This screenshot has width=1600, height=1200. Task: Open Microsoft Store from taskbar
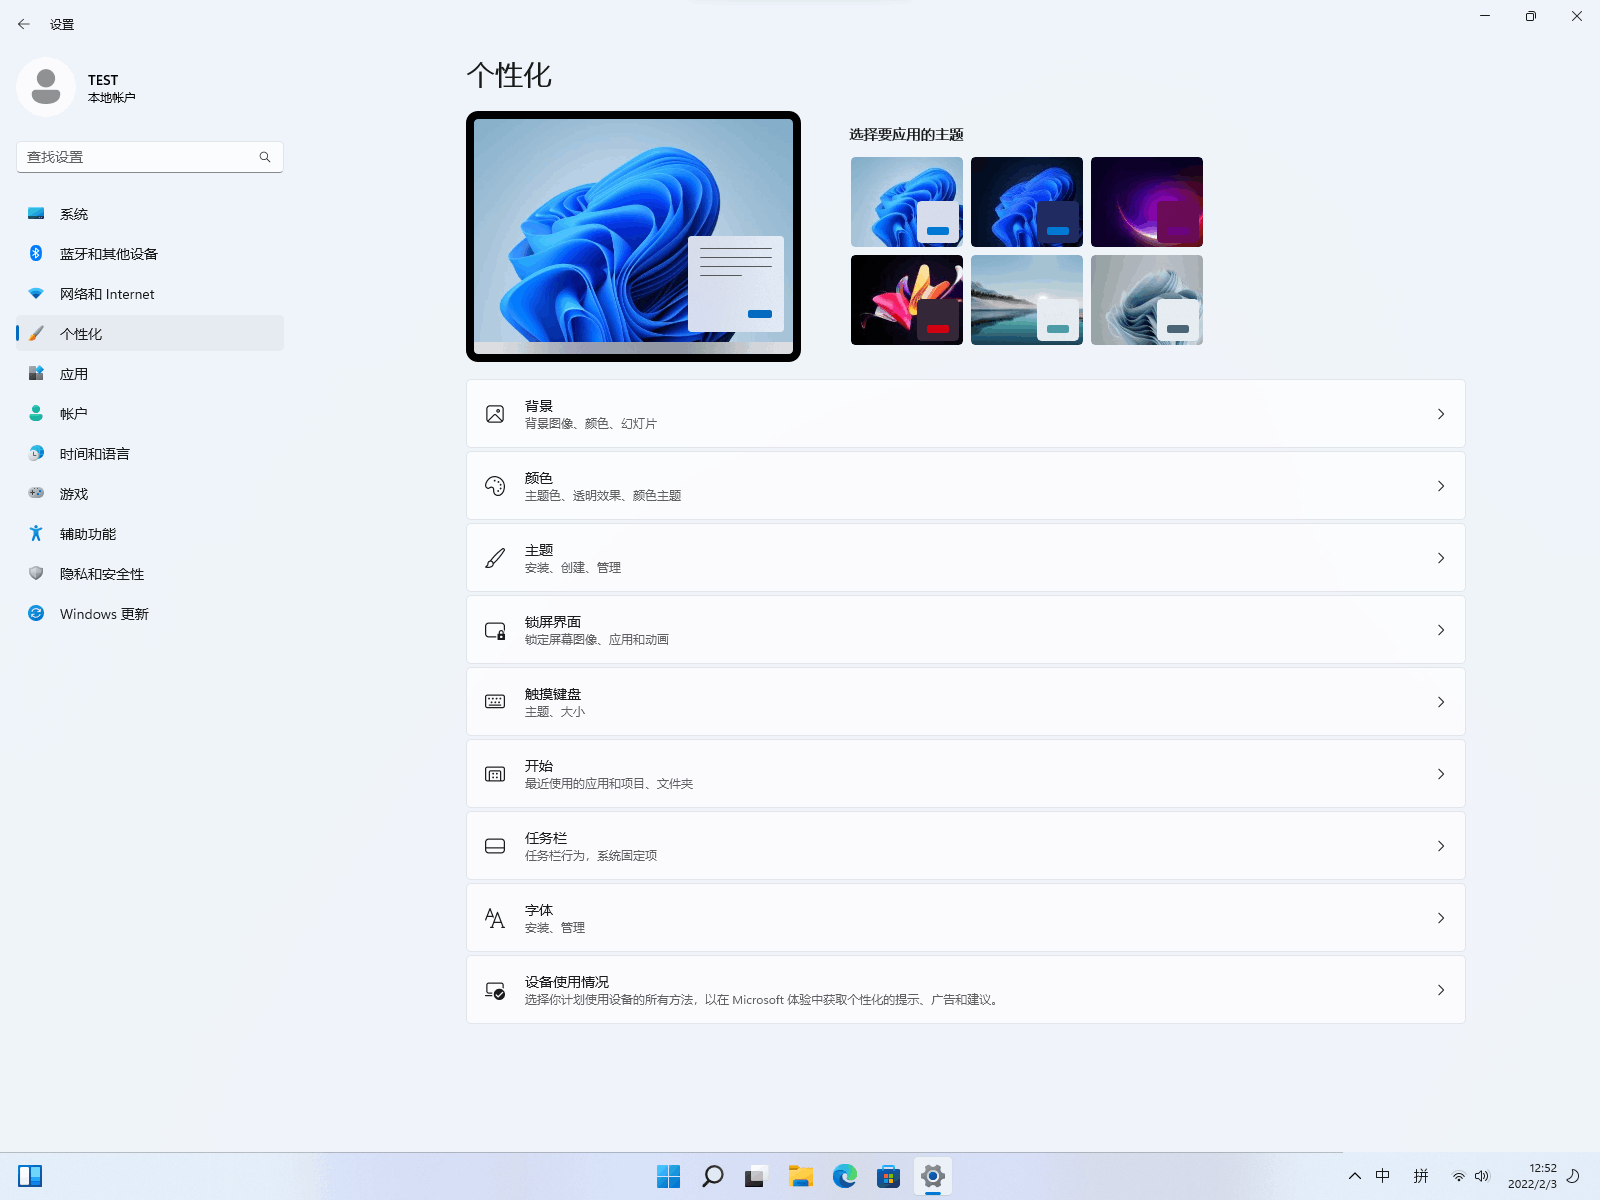888,1176
